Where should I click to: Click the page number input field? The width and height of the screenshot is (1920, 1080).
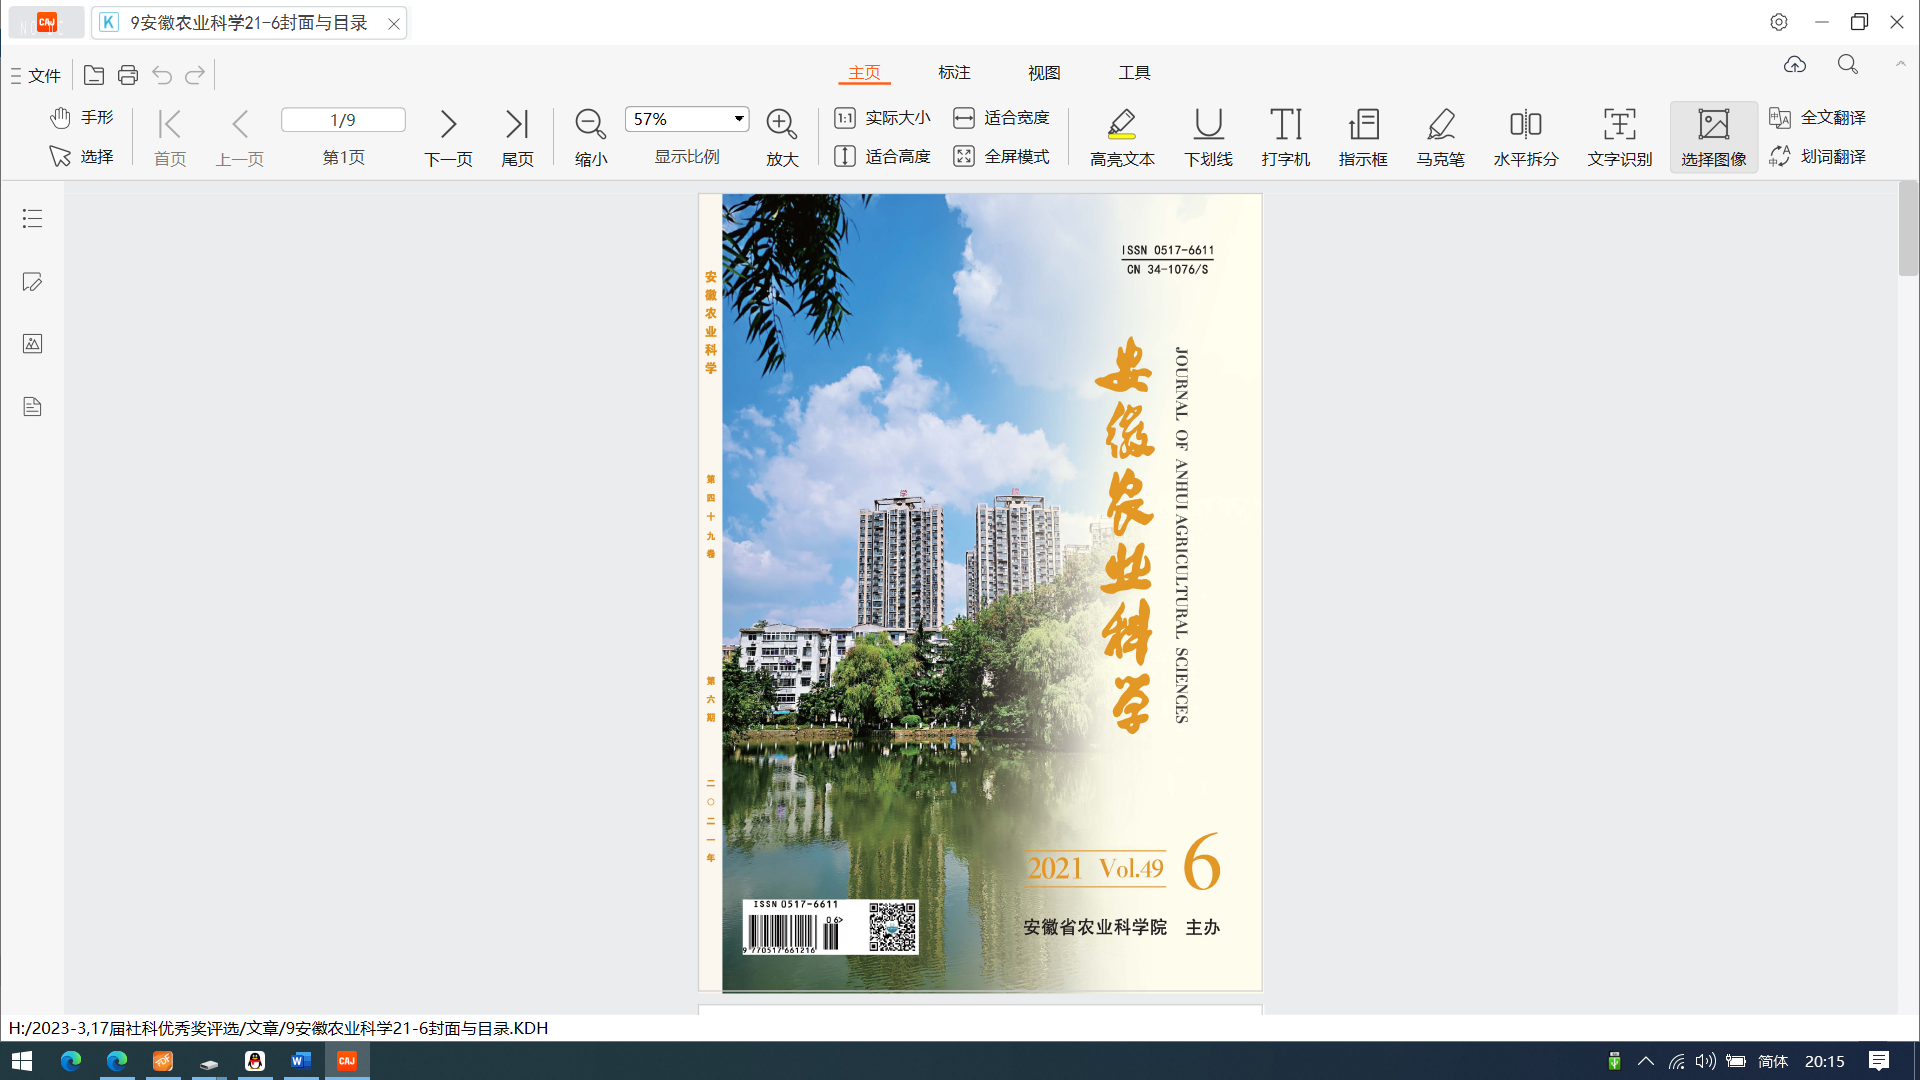(343, 120)
